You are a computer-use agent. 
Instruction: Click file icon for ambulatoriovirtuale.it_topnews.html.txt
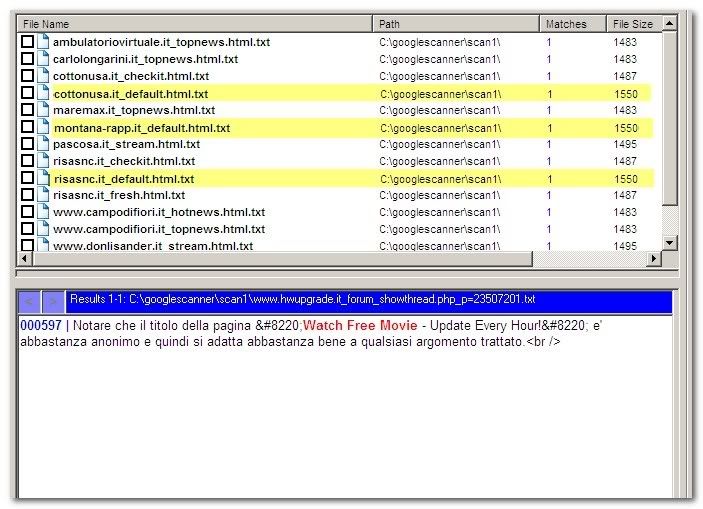[x=43, y=42]
